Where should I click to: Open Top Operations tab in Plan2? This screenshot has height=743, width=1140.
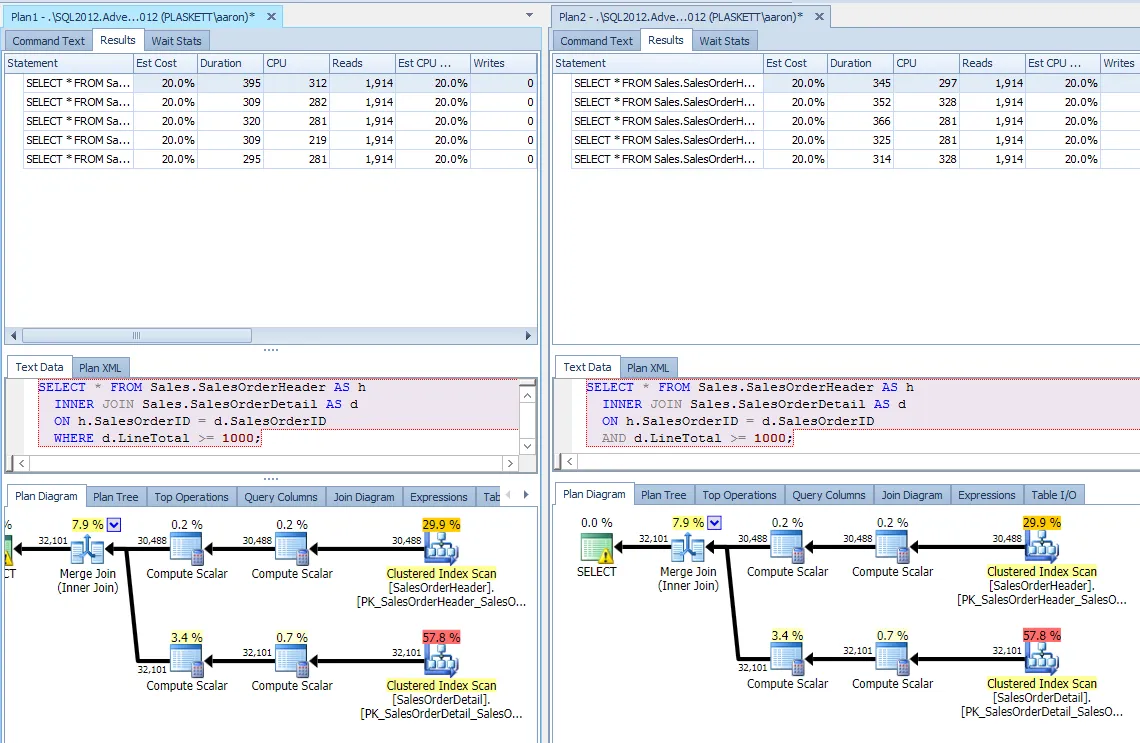(x=739, y=495)
